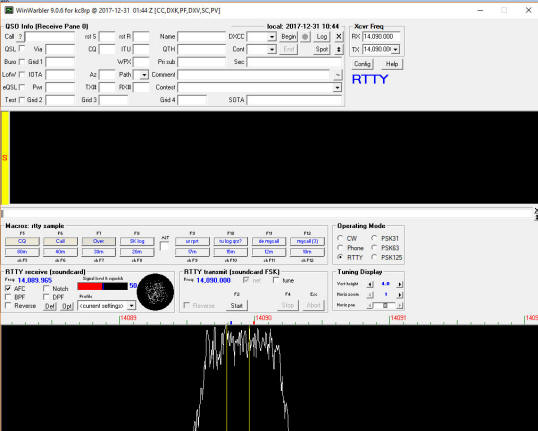Select the Phone operating mode

pos(340,247)
